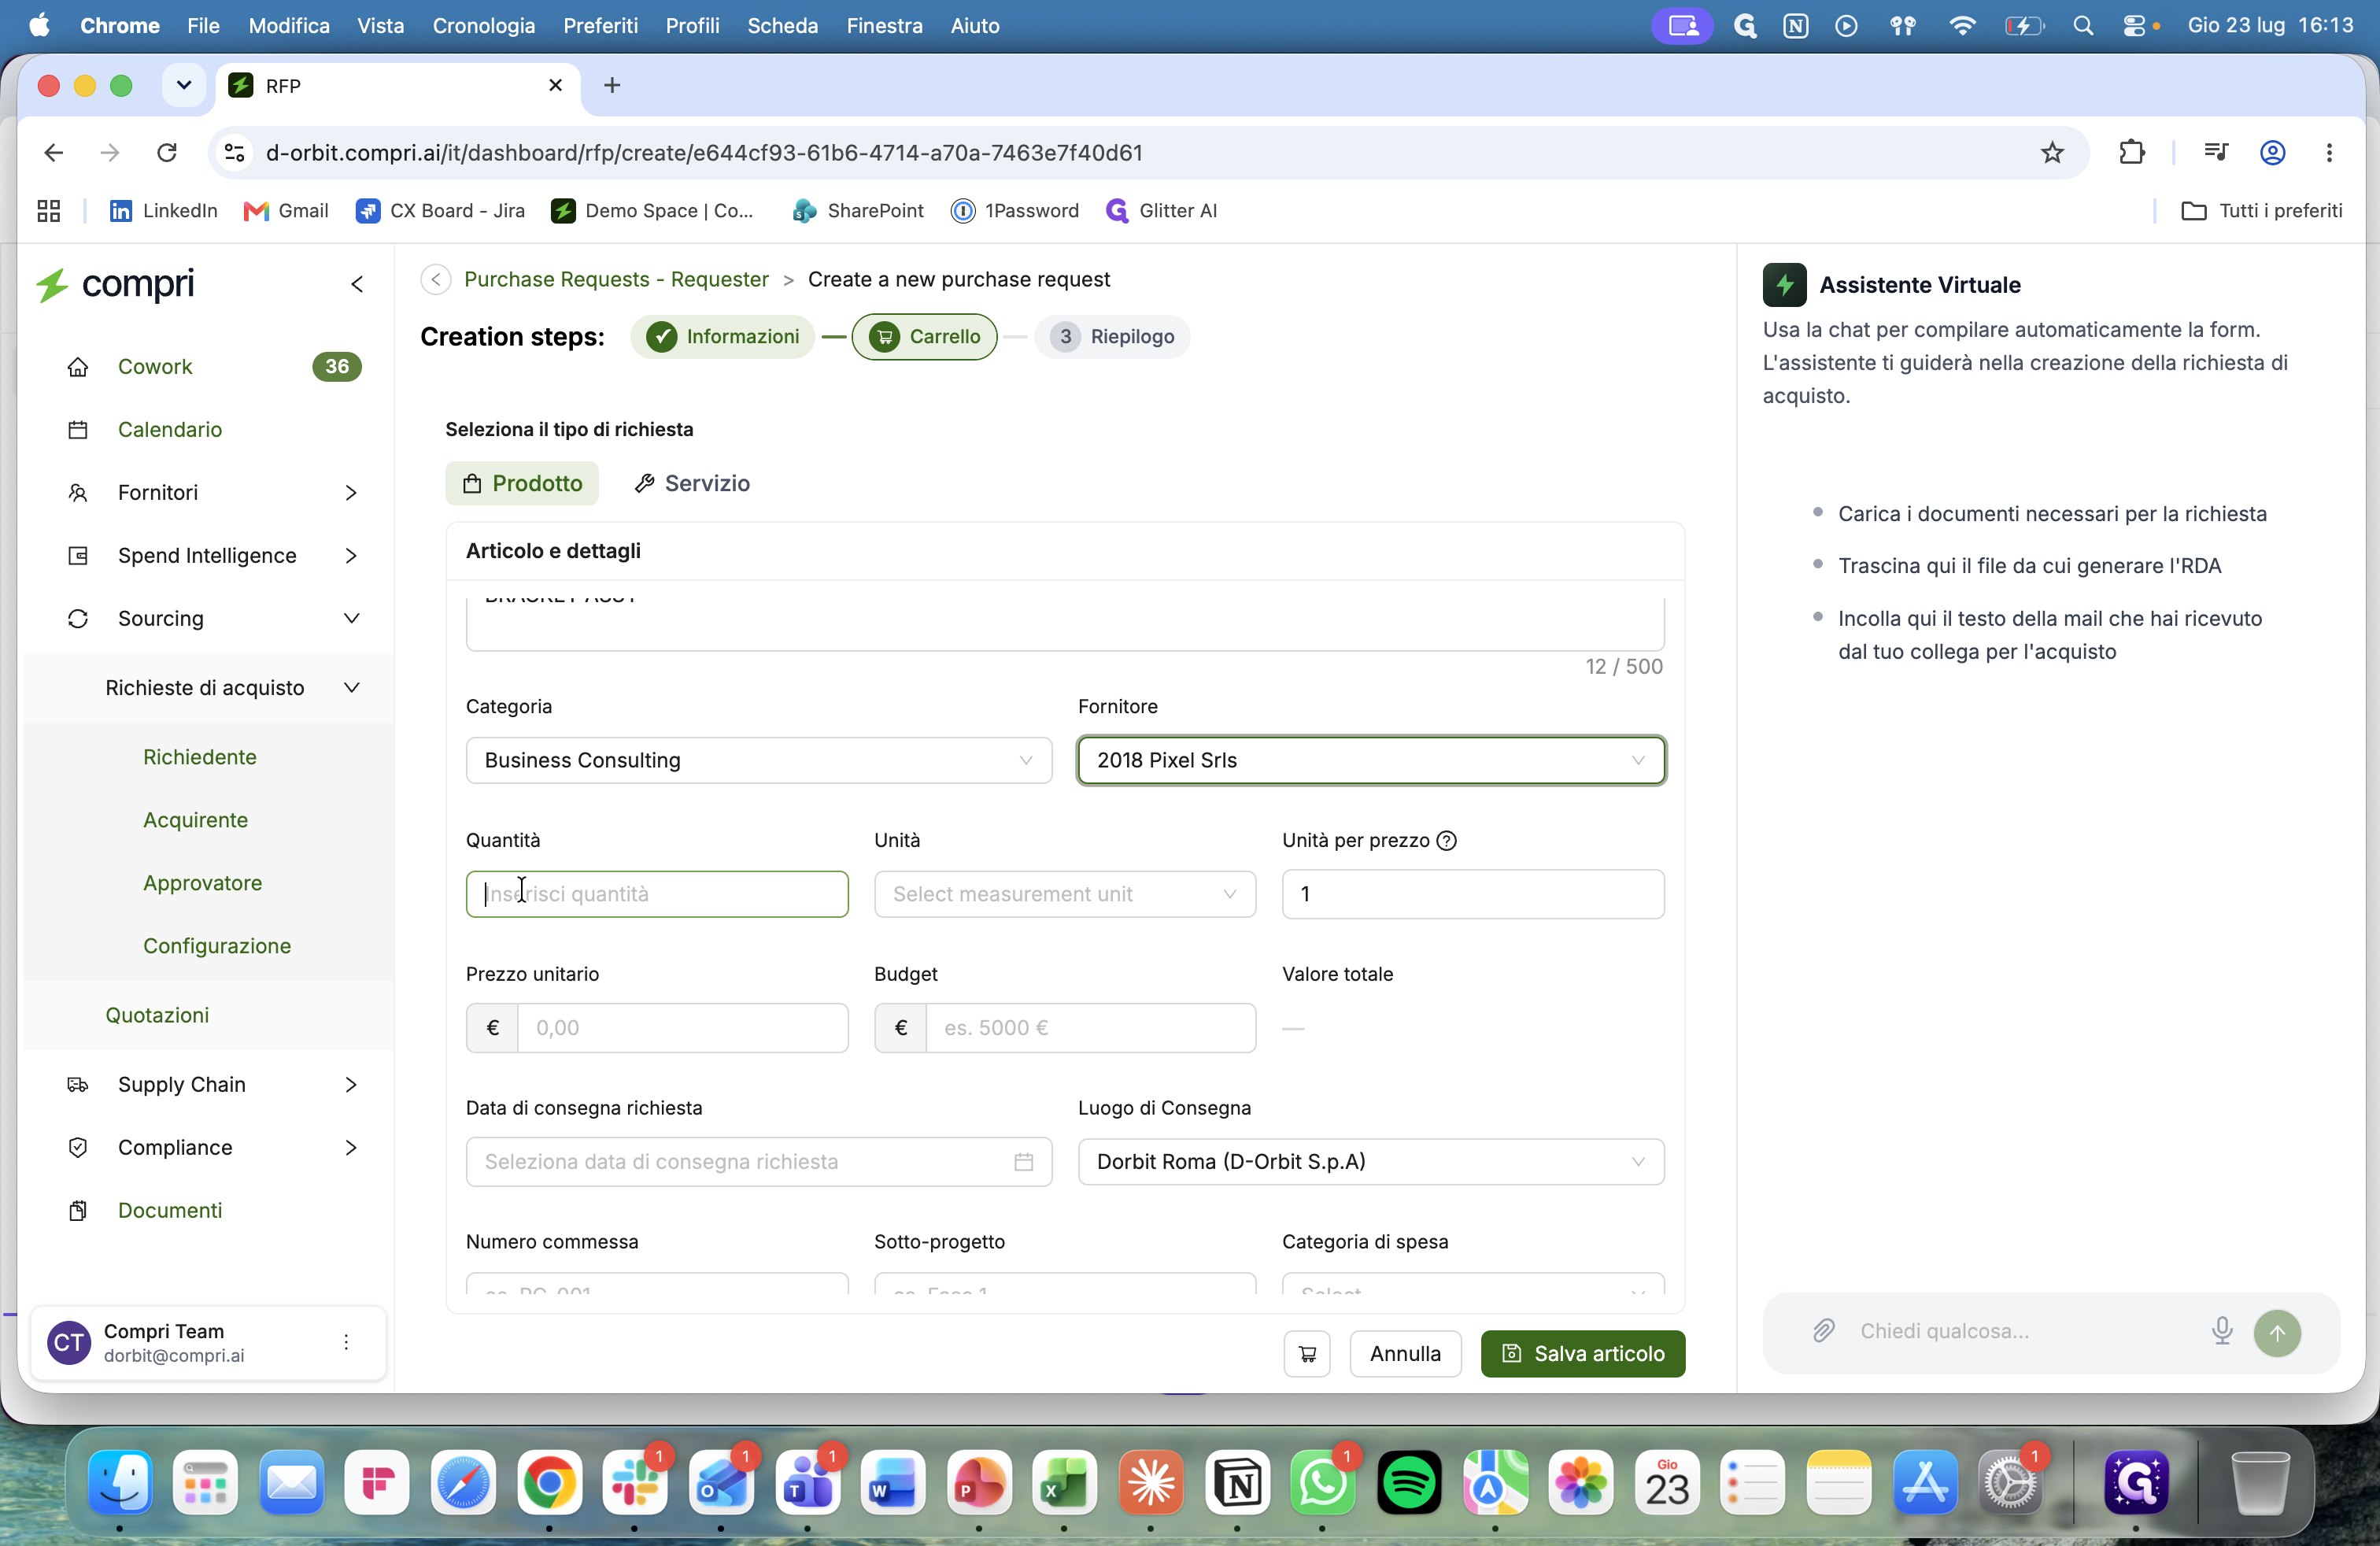Open the Purchase Requests - Requester breadcrumb
The image size is (2380, 1546).
[x=616, y=280]
